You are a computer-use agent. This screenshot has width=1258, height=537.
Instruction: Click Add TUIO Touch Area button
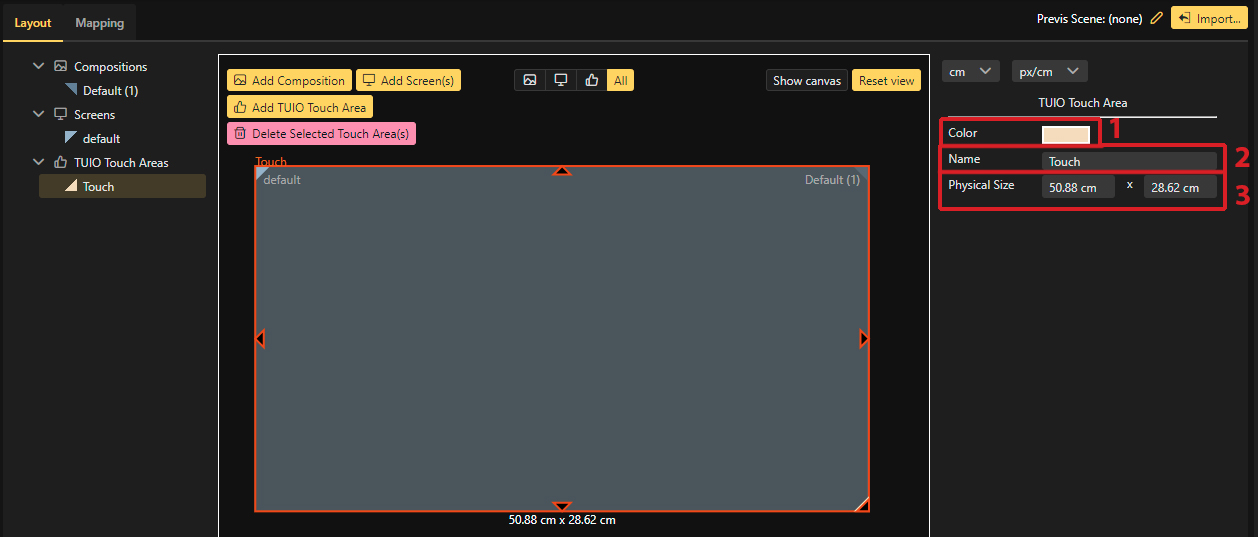[300, 107]
